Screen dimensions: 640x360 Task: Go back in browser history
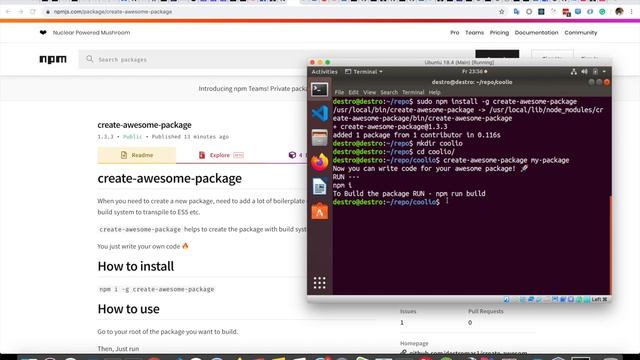pos(9,12)
